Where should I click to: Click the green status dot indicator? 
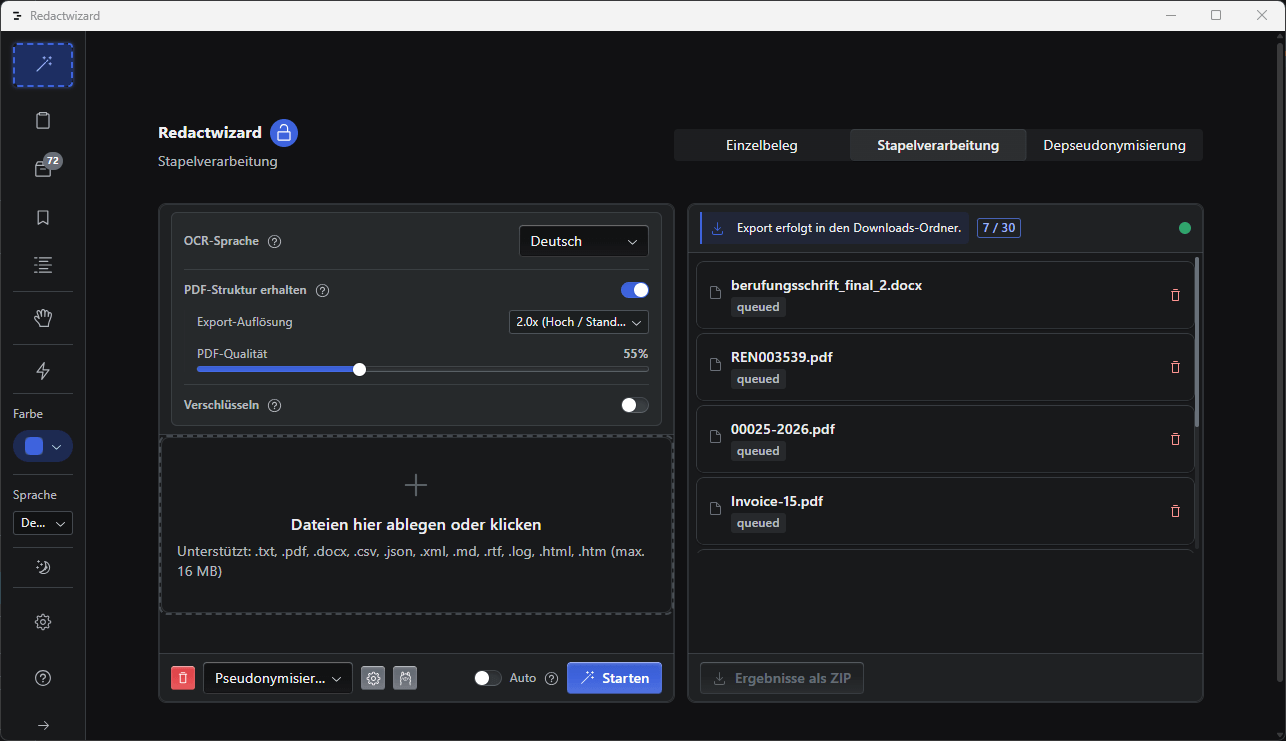[1185, 228]
